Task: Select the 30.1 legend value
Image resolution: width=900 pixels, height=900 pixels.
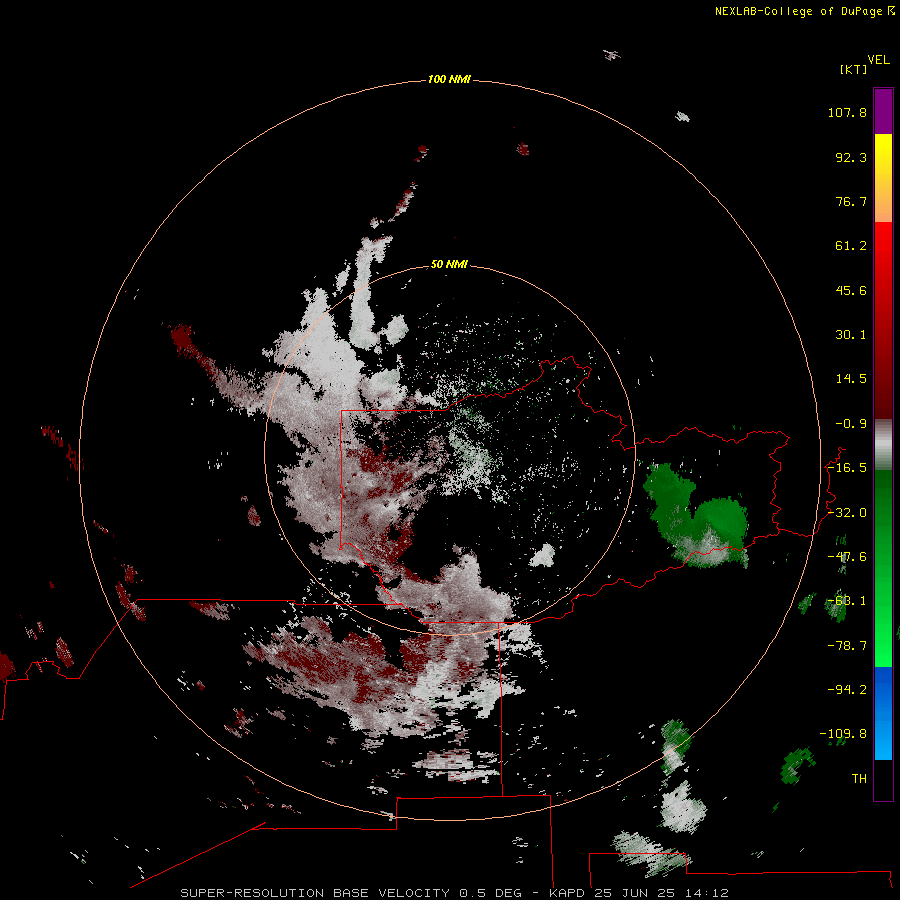Action: pyautogui.click(x=851, y=335)
